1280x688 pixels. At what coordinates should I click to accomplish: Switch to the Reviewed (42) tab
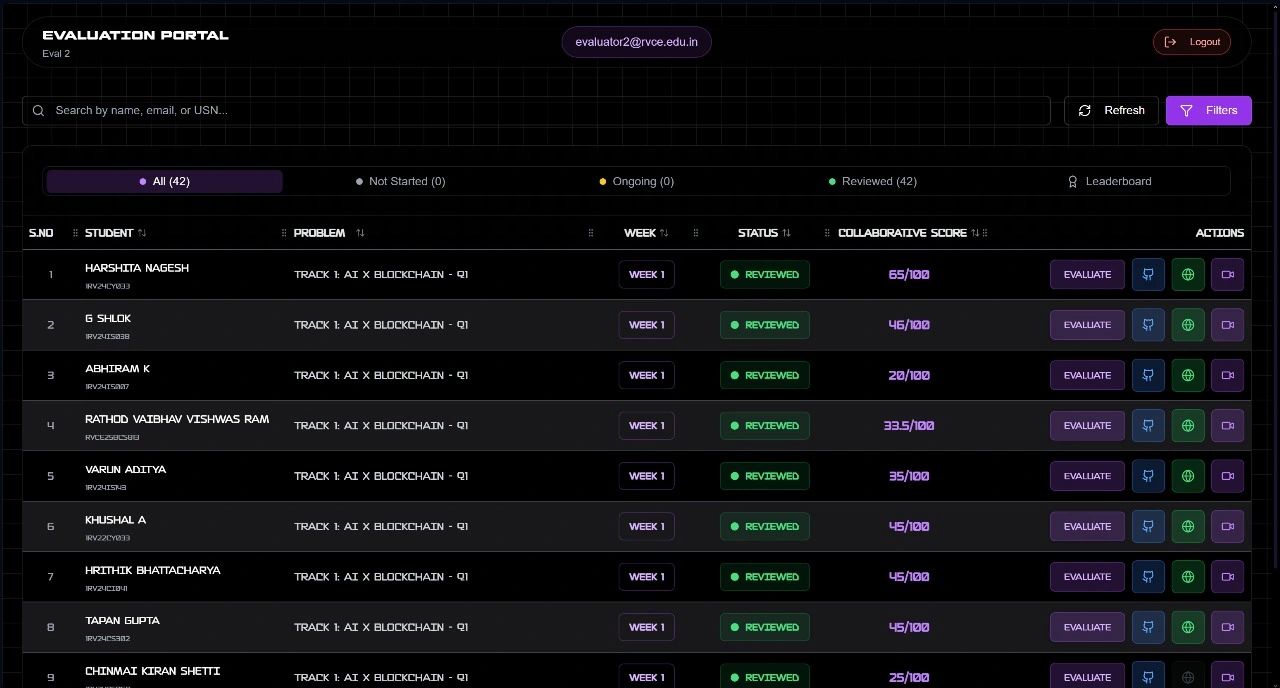point(872,182)
